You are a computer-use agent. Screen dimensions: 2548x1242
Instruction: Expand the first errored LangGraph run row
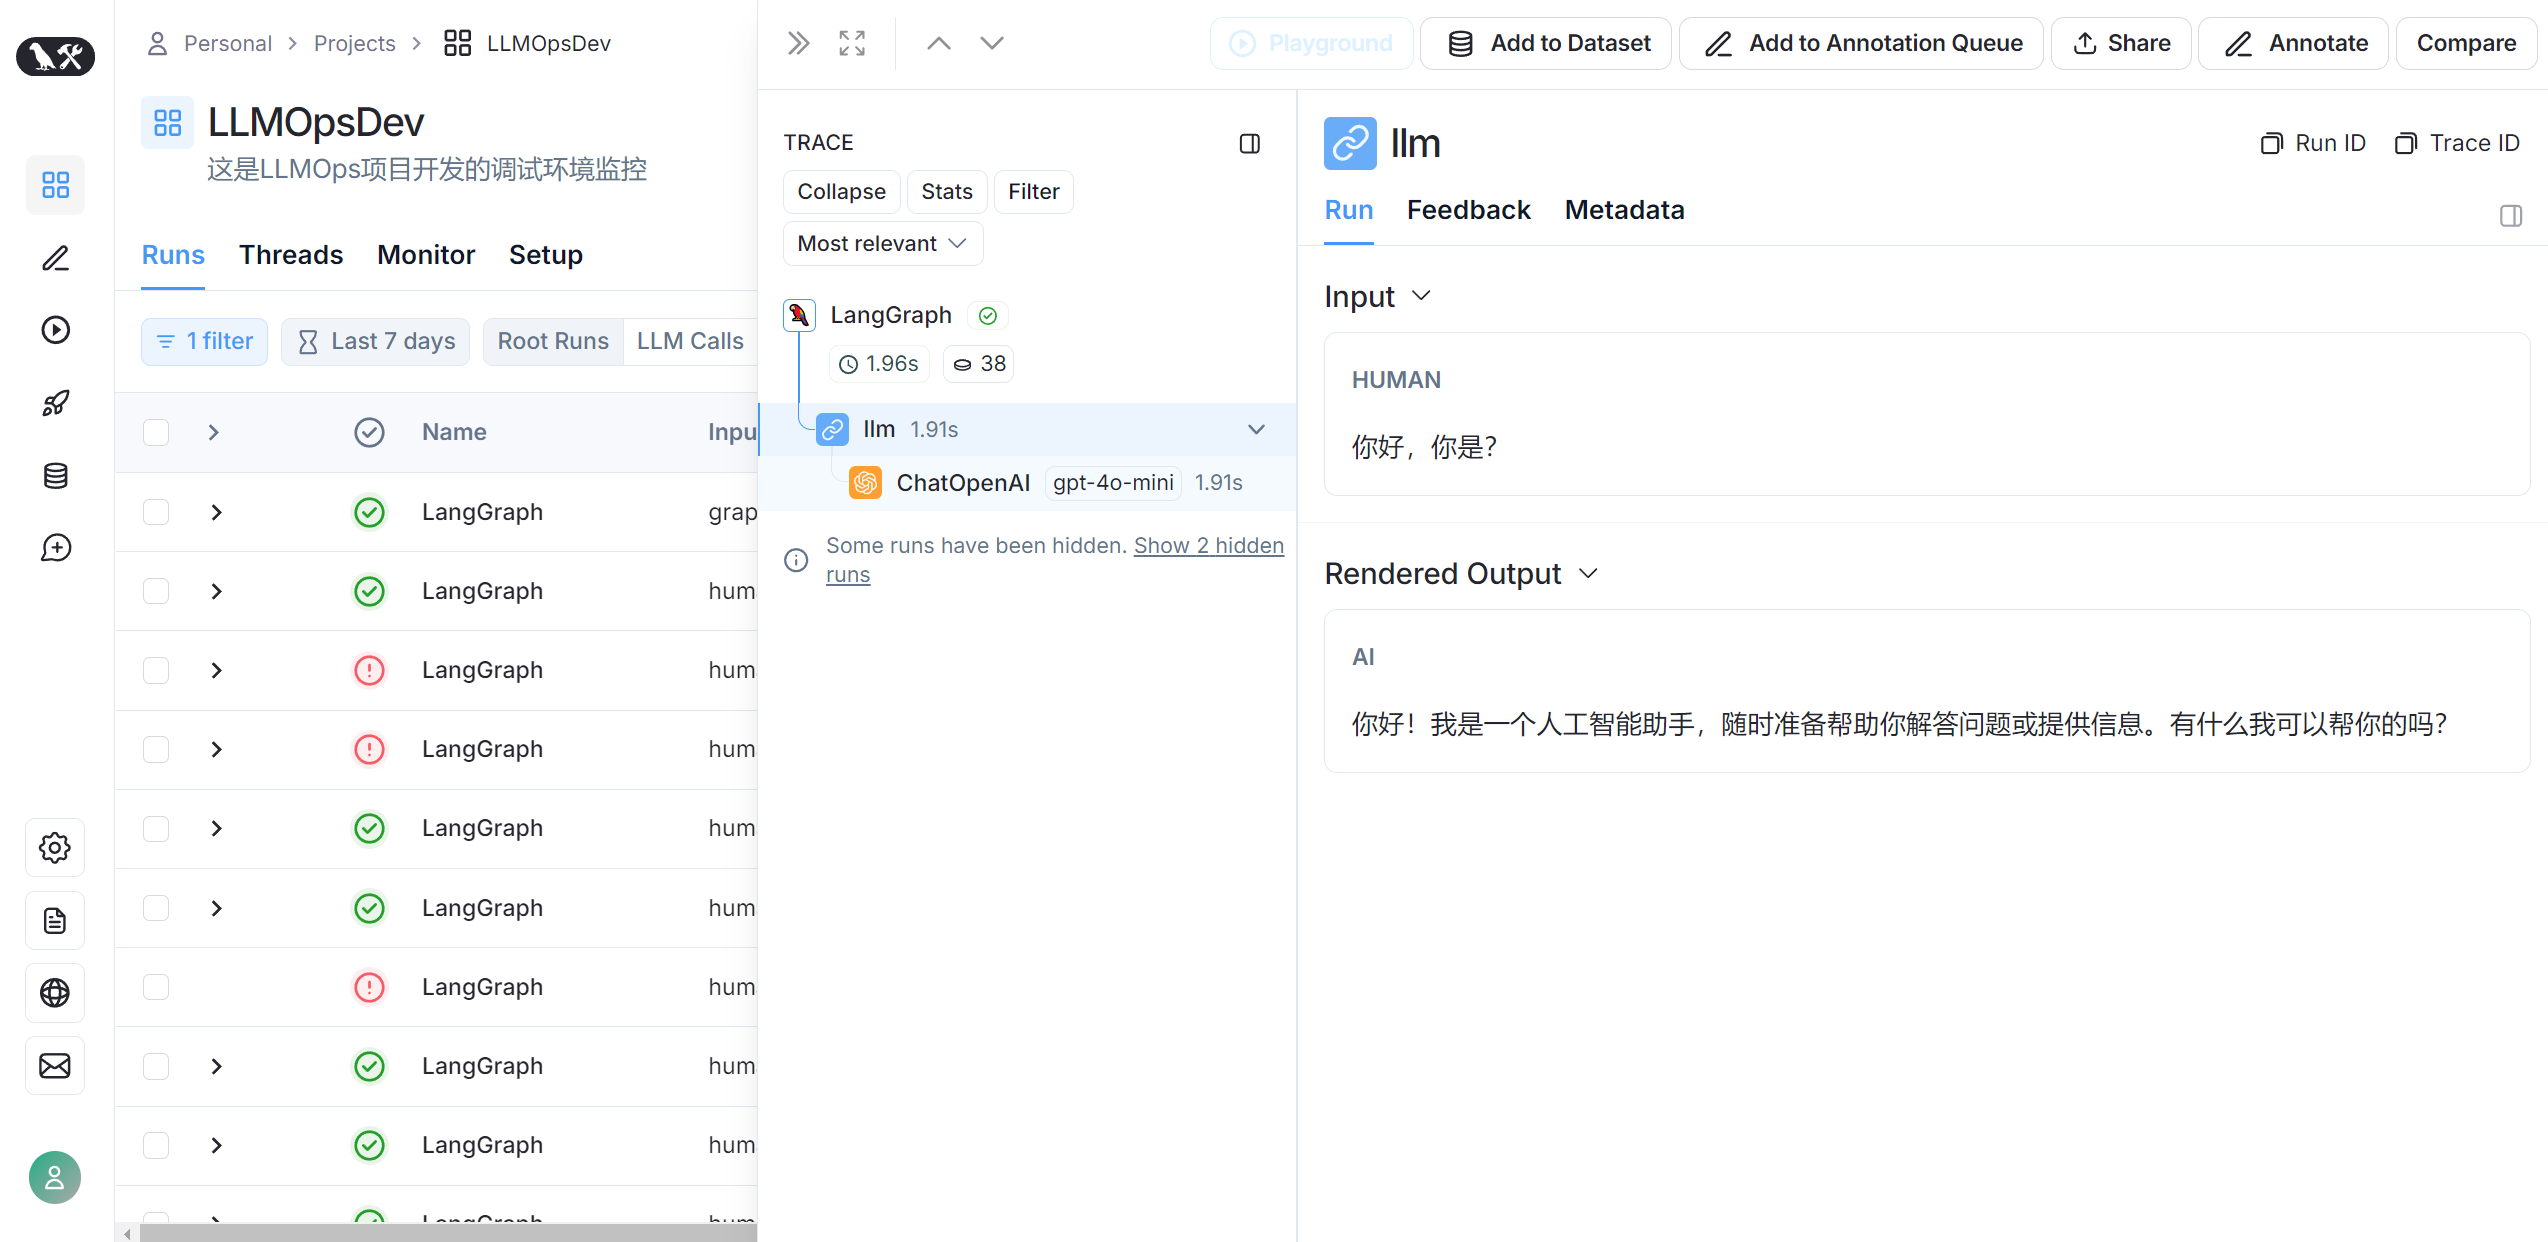(216, 670)
